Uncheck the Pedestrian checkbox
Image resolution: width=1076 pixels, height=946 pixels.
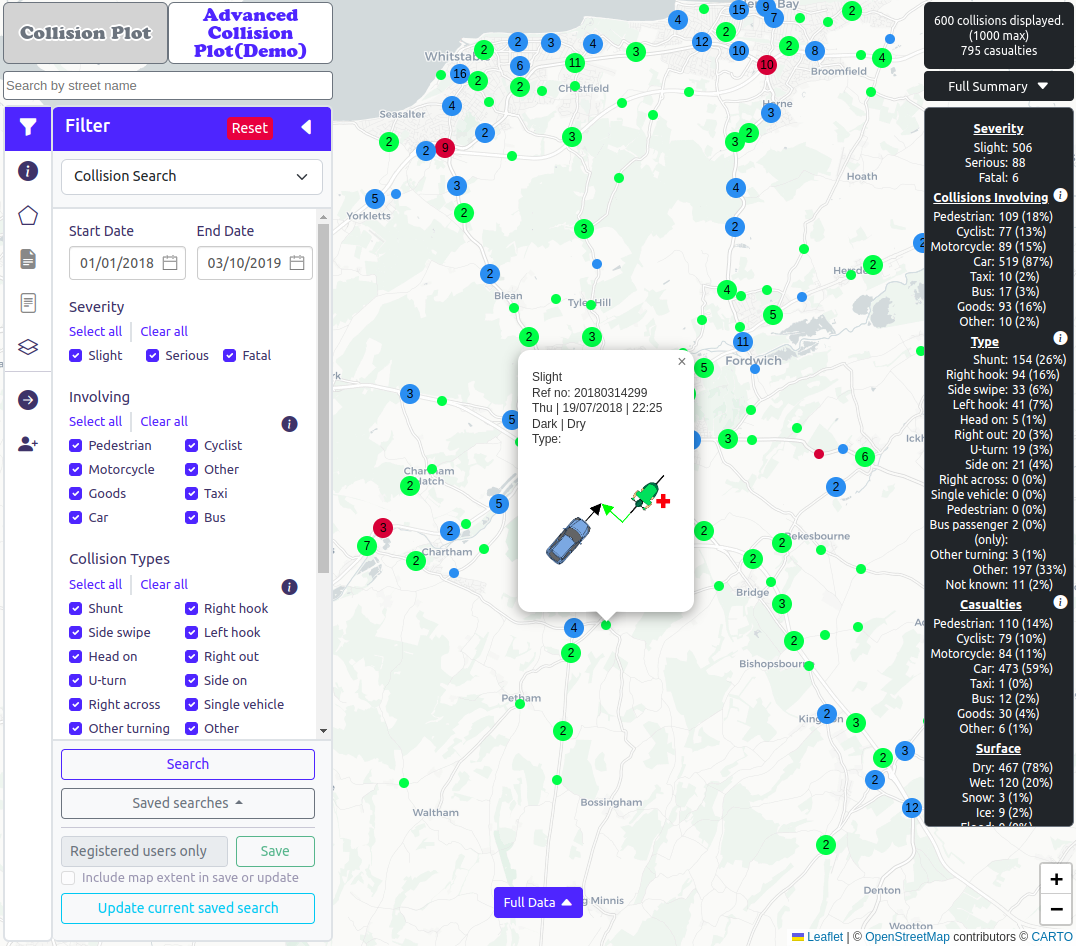(x=76, y=445)
